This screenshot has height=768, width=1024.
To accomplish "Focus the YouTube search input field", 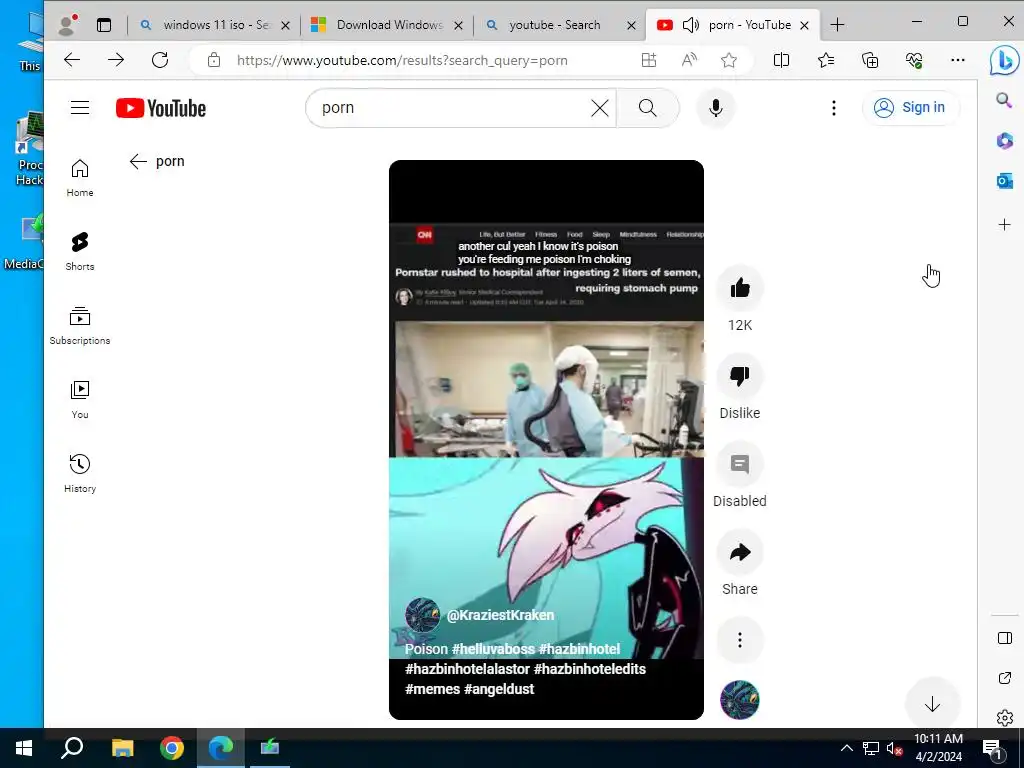I will click(454, 108).
